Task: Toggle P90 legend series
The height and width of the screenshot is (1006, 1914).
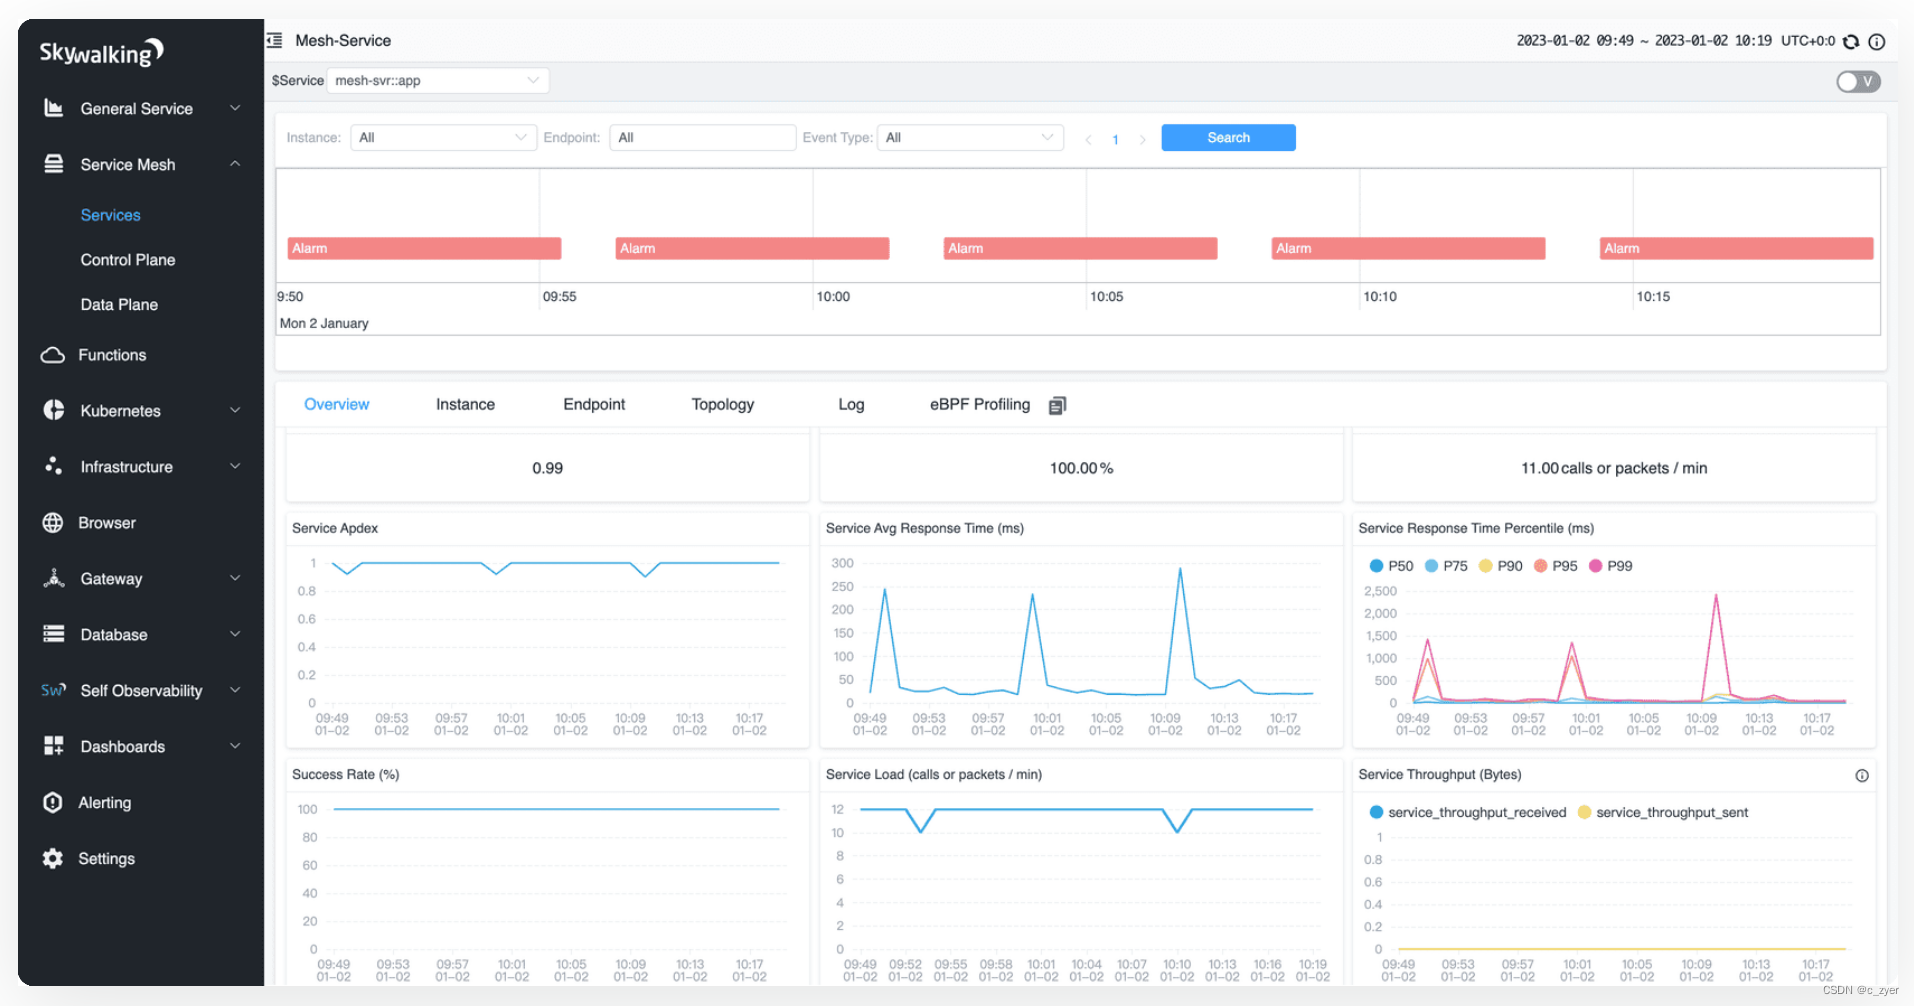Action: (1501, 566)
